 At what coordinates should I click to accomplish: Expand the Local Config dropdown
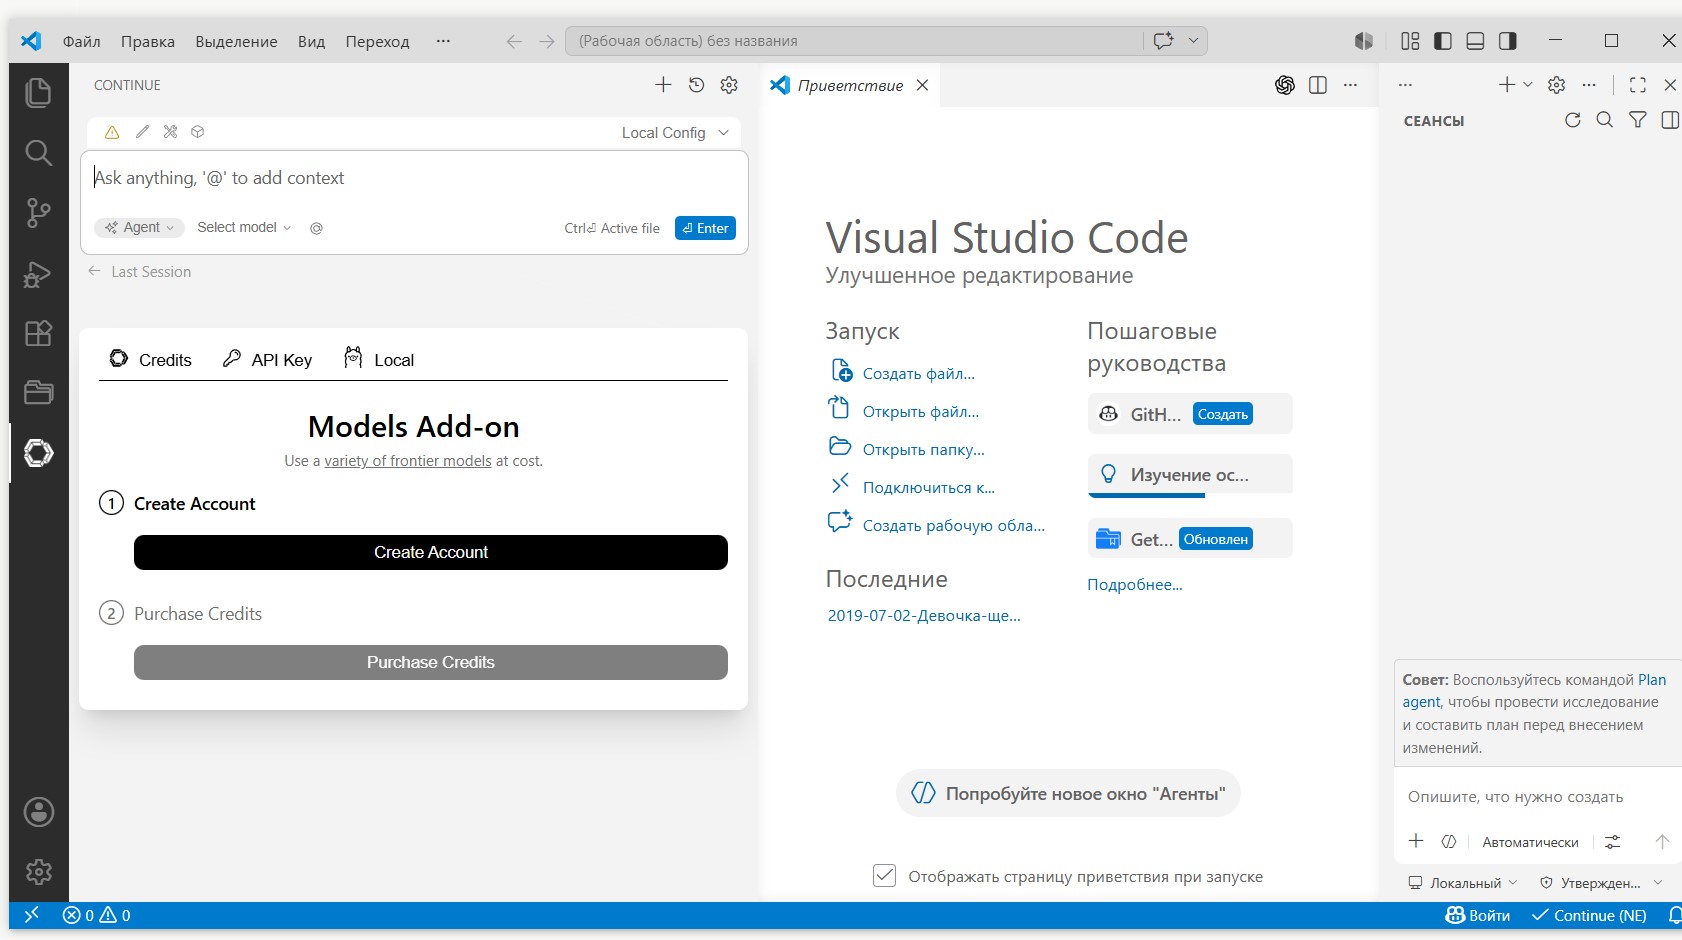point(675,132)
